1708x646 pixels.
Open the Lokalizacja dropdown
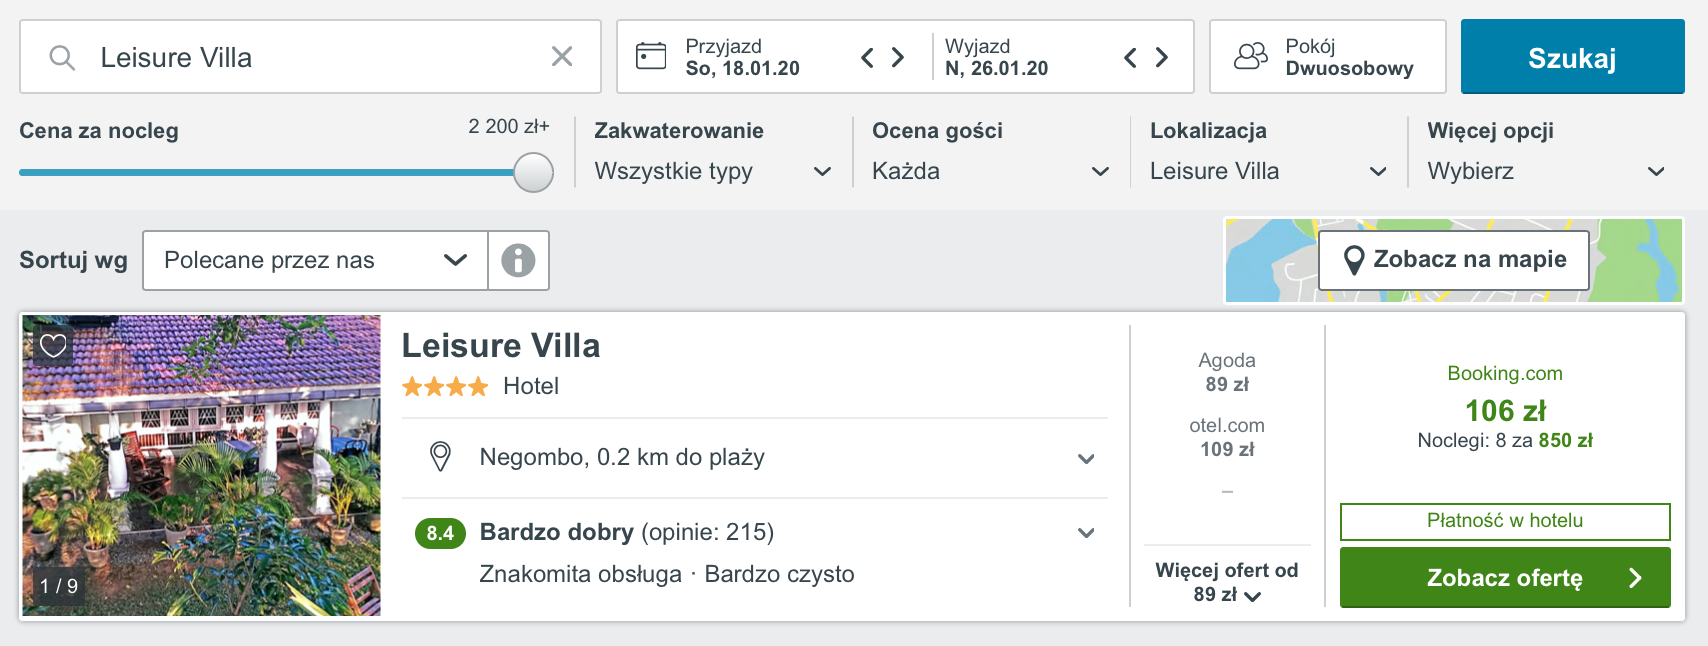coord(1268,171)
